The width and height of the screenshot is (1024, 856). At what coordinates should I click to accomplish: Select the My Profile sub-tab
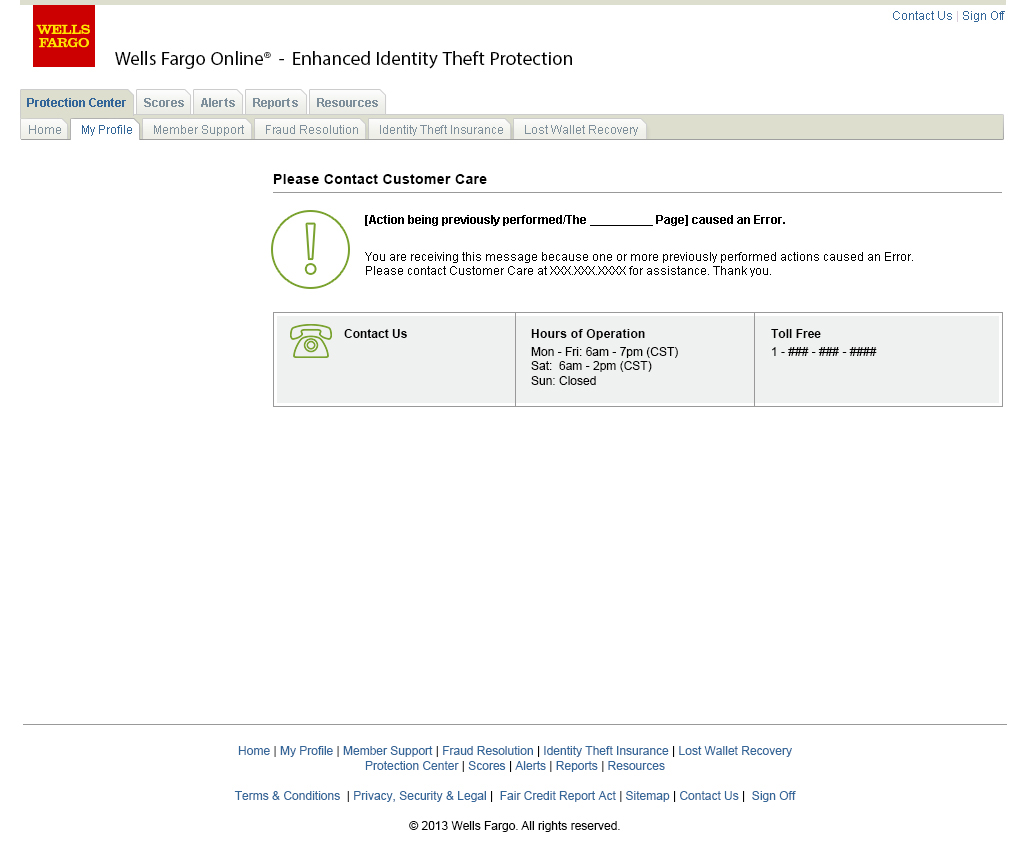pyautogui.click(x=106, y=129)
